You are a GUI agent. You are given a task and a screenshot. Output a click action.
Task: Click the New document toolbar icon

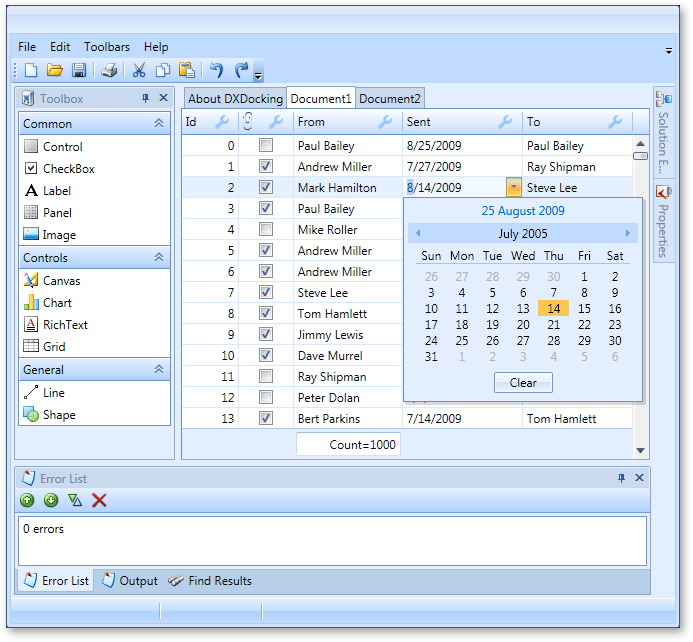(31, 70)
